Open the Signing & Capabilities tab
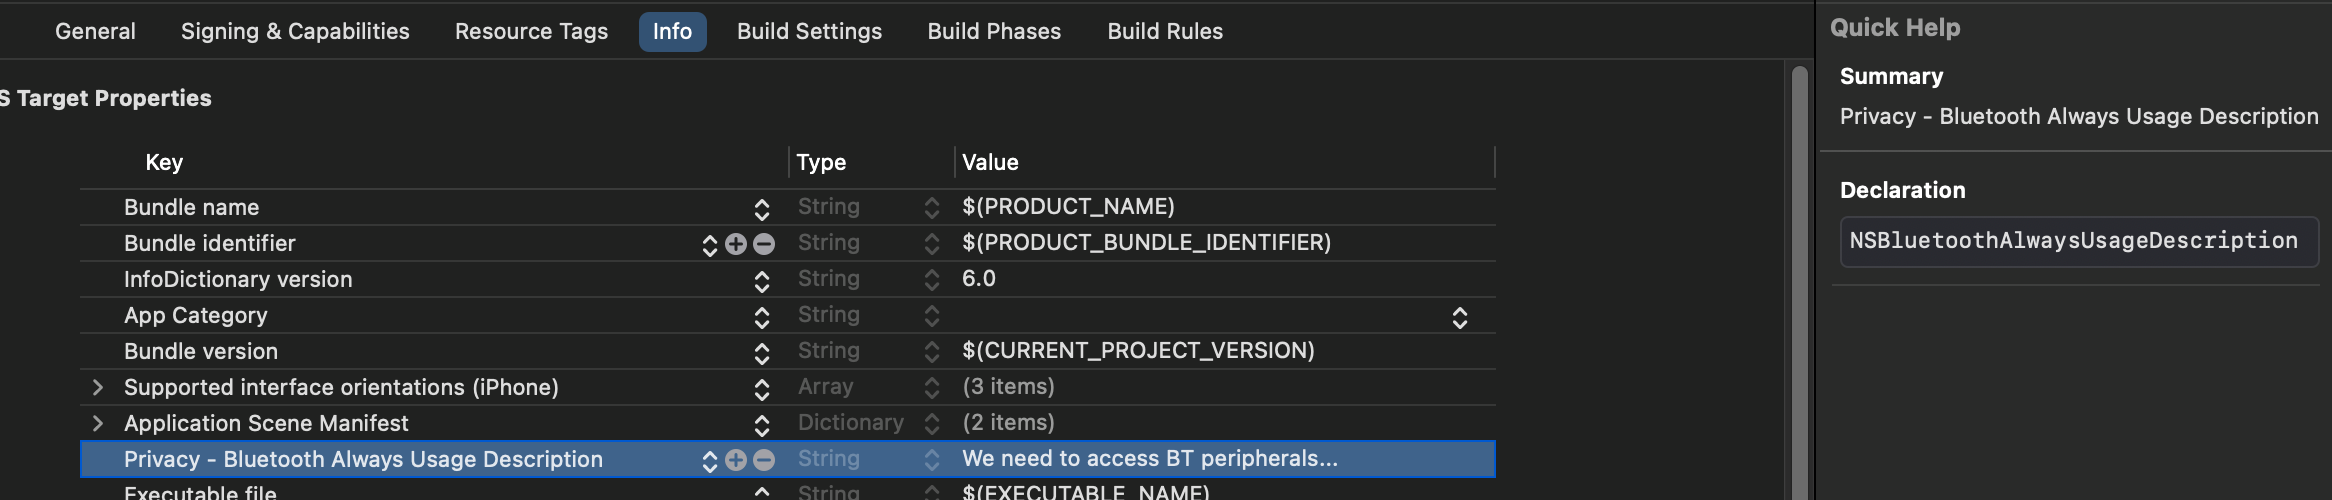This screenshot has width=2332, height=500. [295, 32]
